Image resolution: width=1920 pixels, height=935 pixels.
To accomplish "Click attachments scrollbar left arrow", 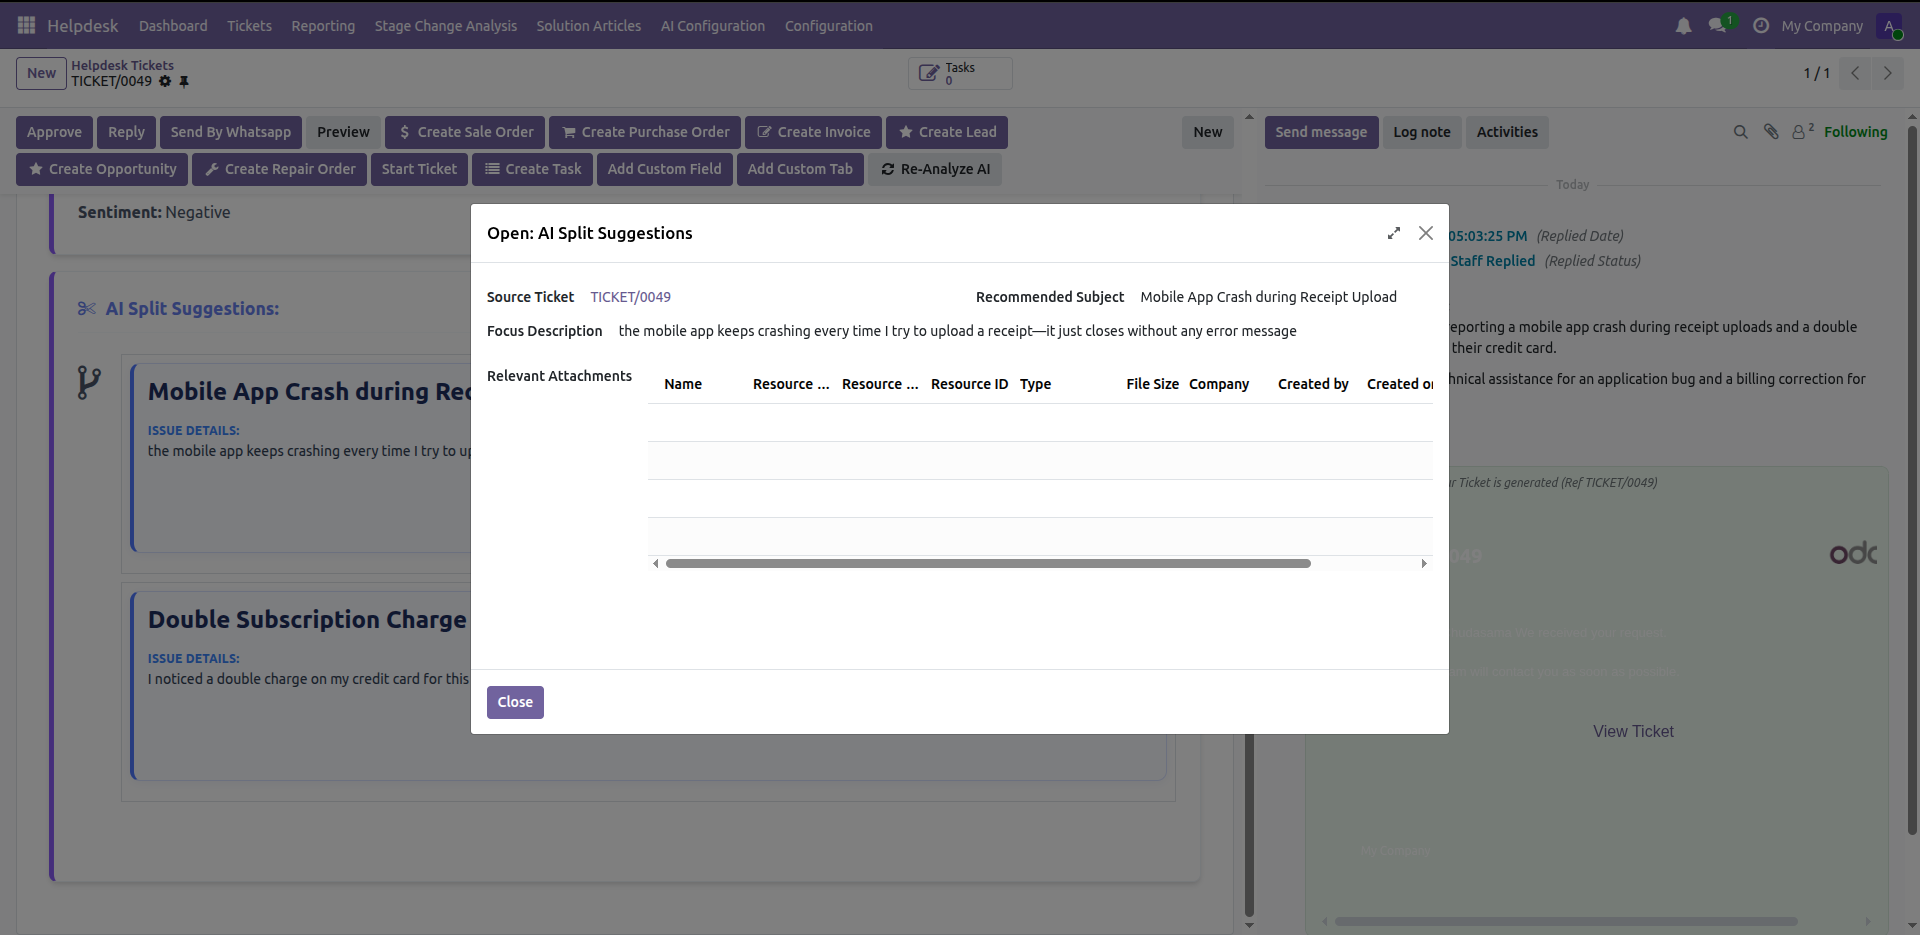I will pyautogui.click(x=656, y=564).
